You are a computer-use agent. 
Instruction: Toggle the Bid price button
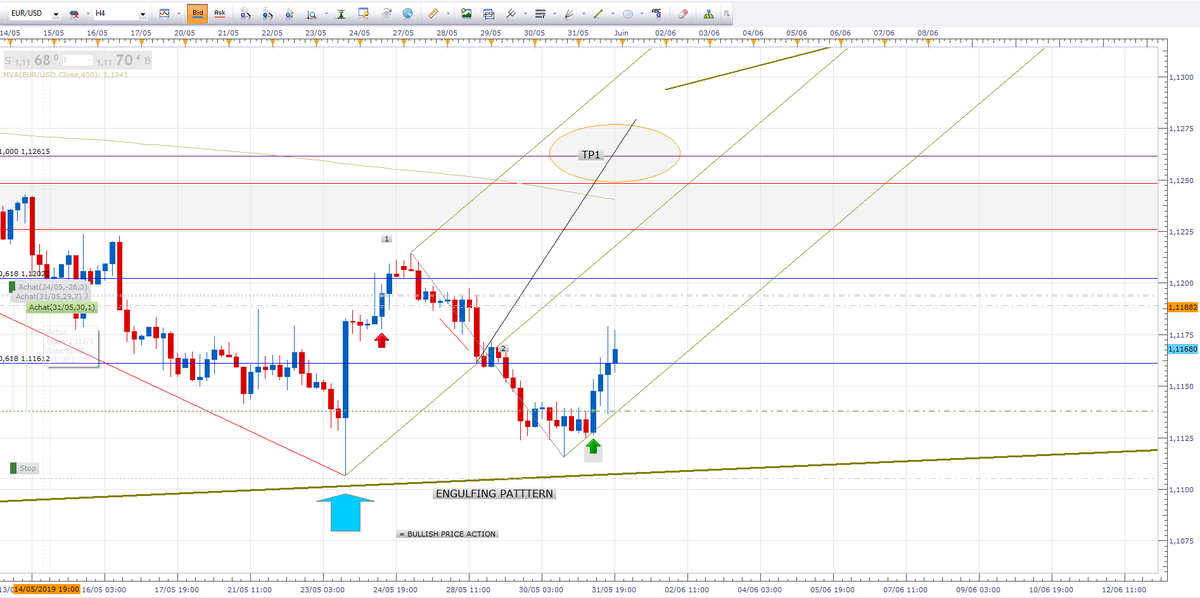198,14
